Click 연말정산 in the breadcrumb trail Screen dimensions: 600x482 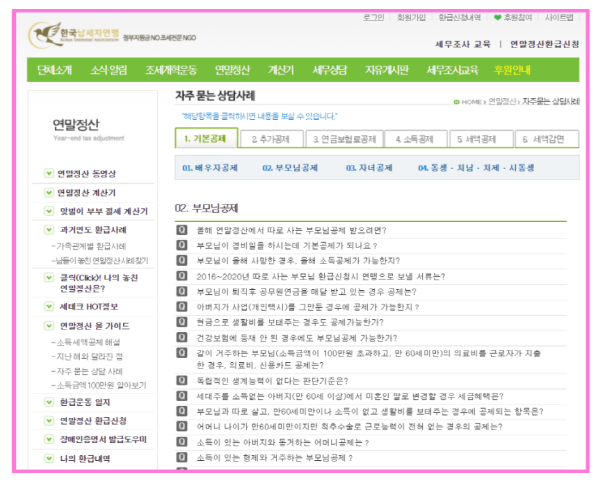(x=502, y=101)
